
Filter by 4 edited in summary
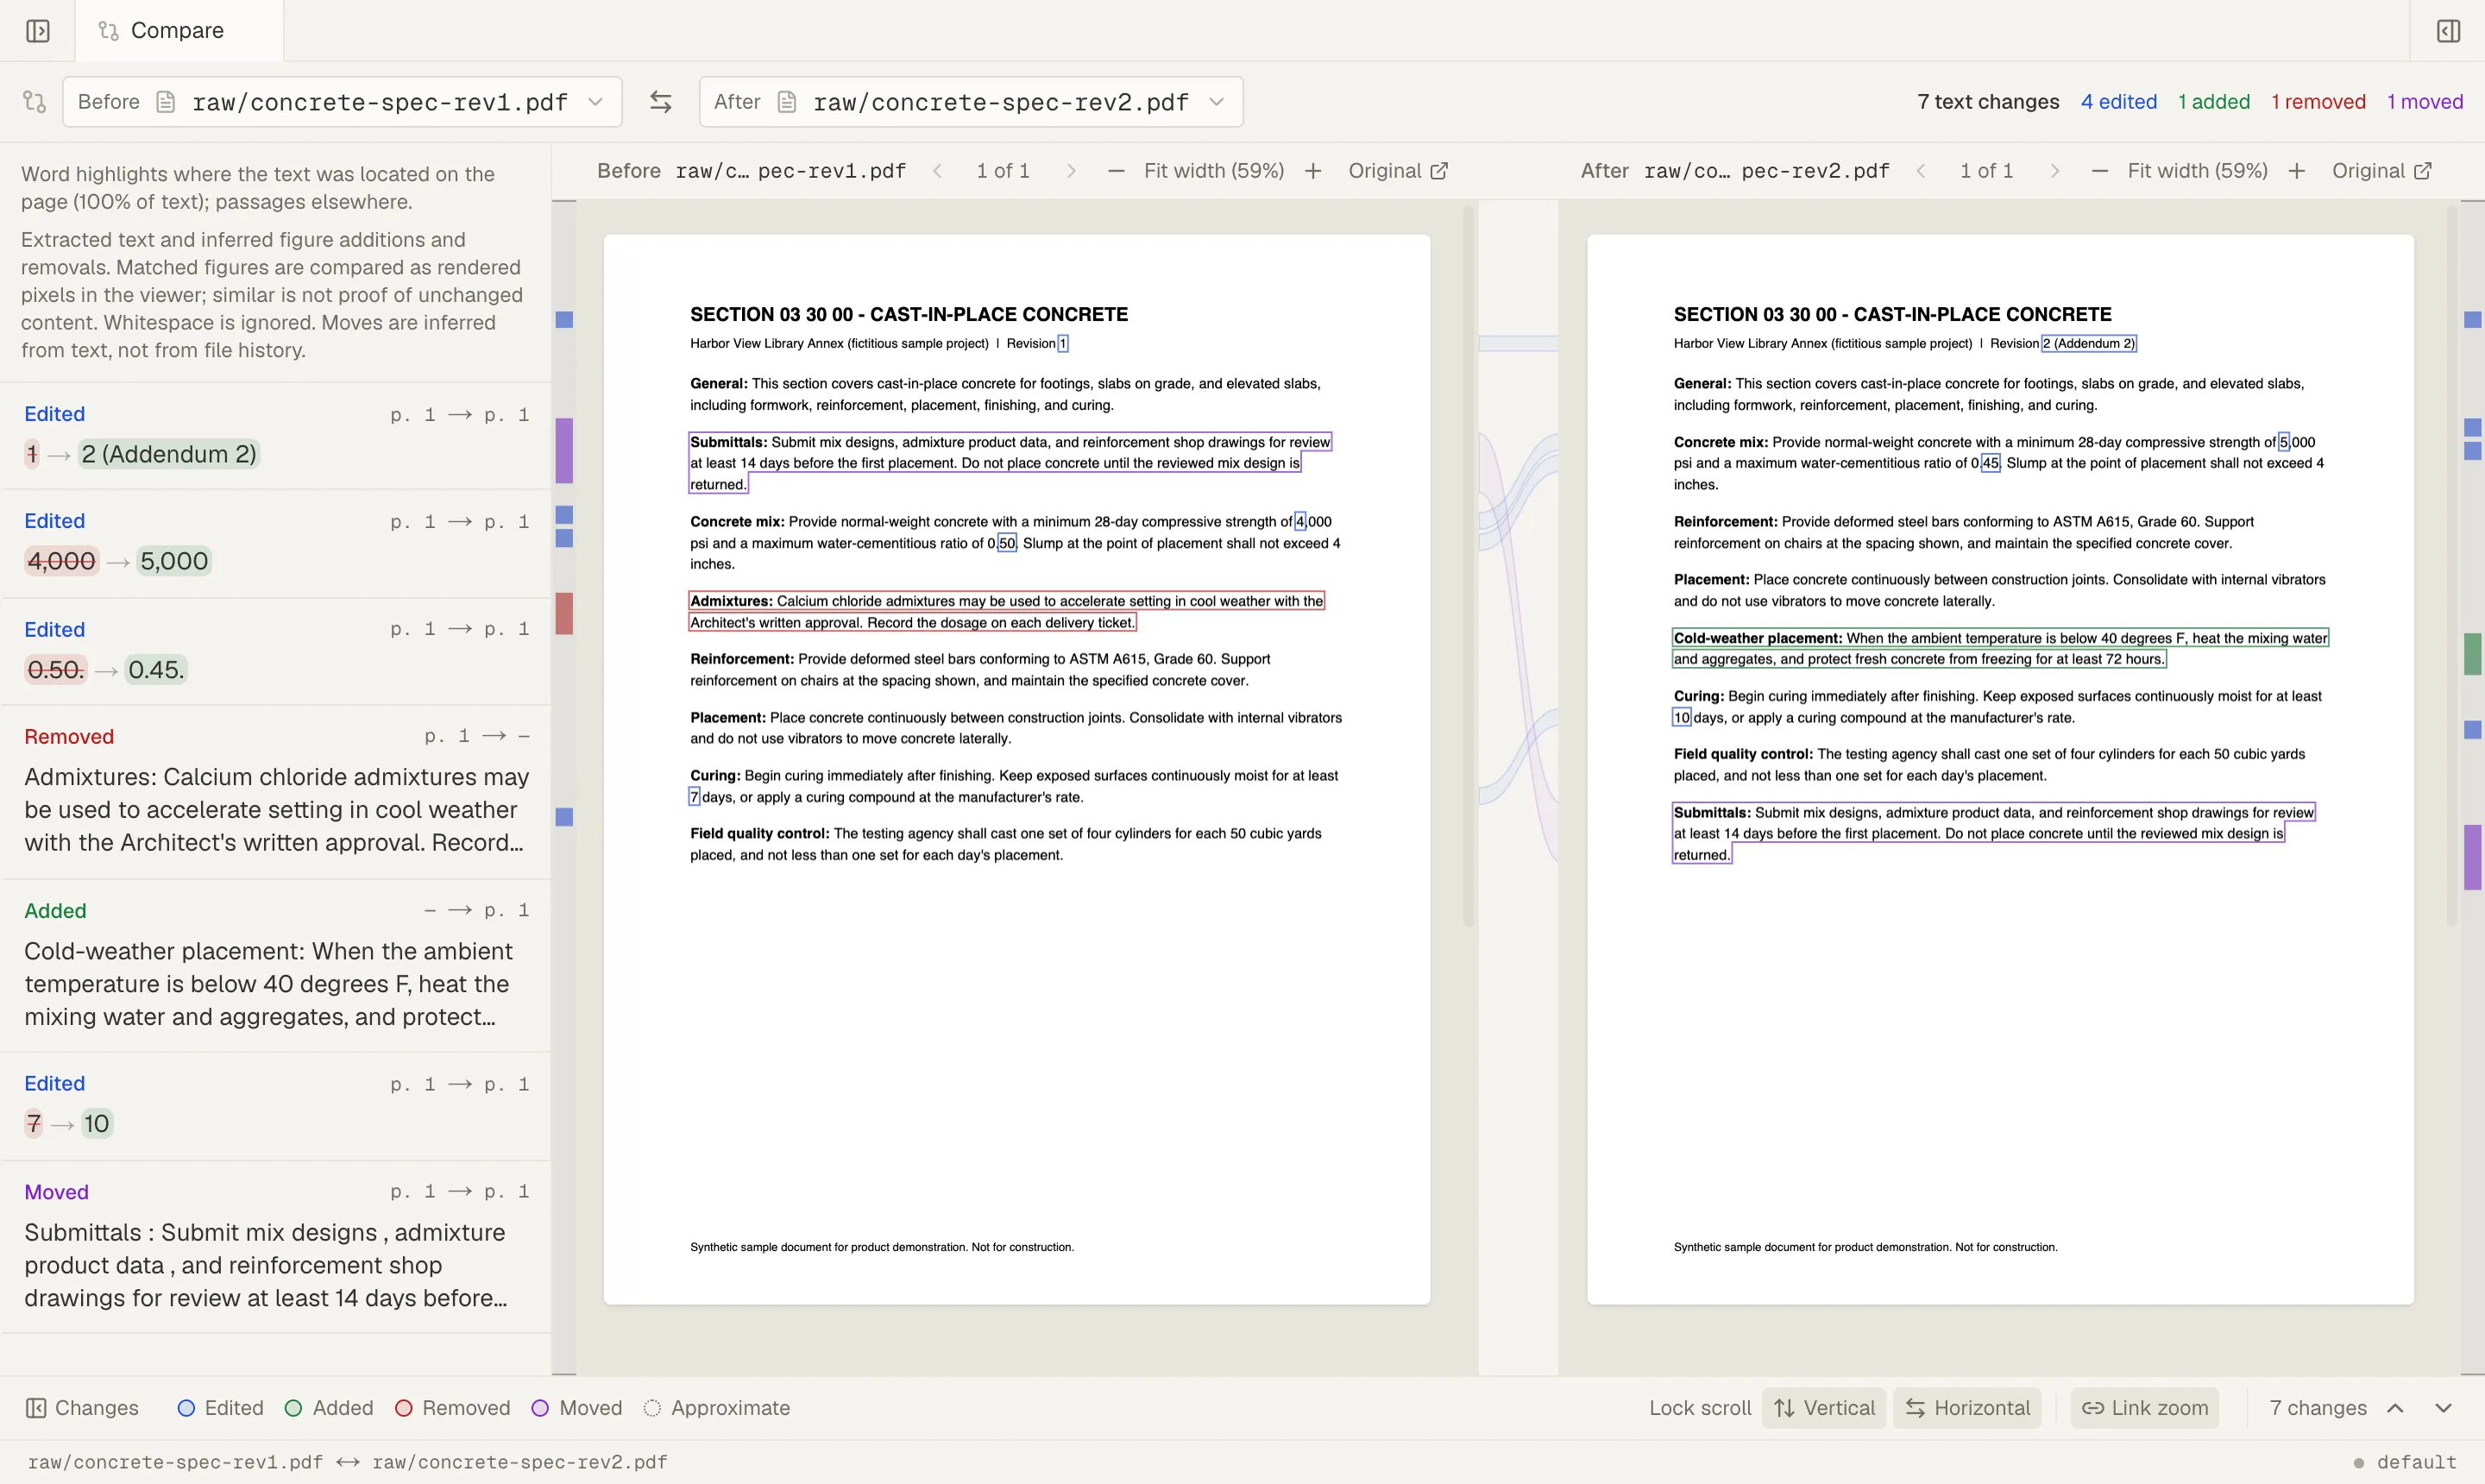(2119, 102)
